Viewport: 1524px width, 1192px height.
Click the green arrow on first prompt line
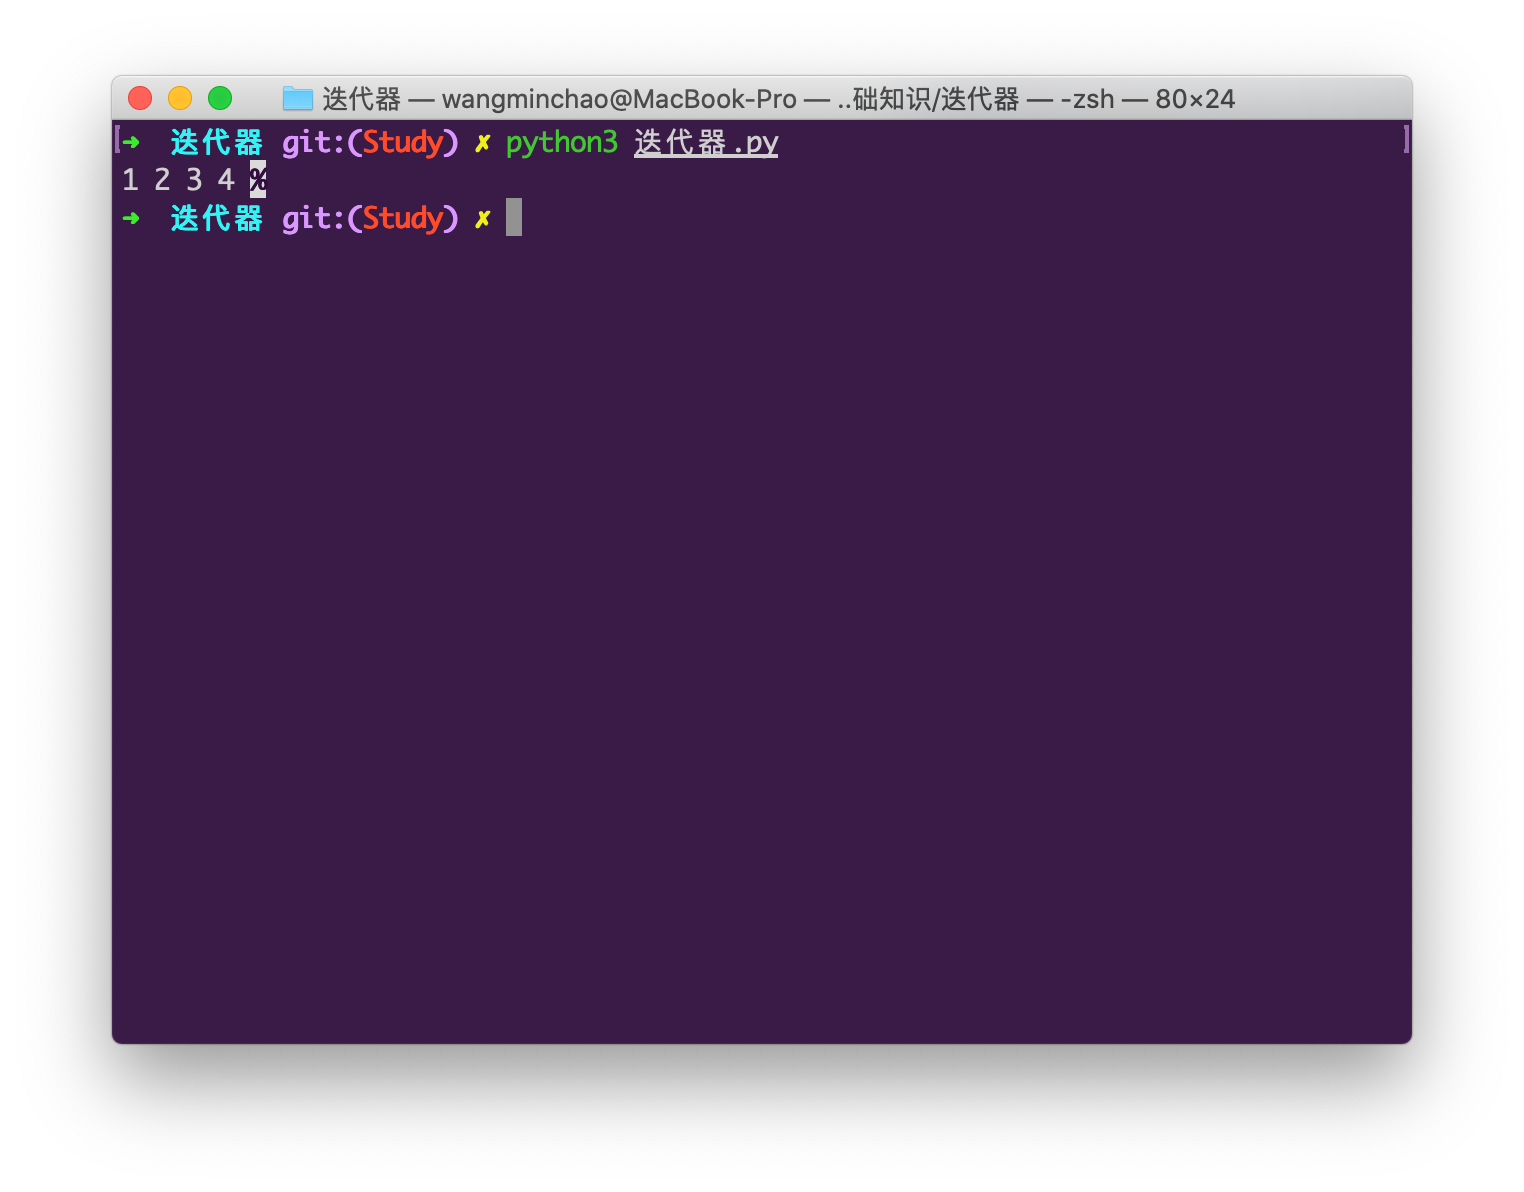(x=131, y=142)
